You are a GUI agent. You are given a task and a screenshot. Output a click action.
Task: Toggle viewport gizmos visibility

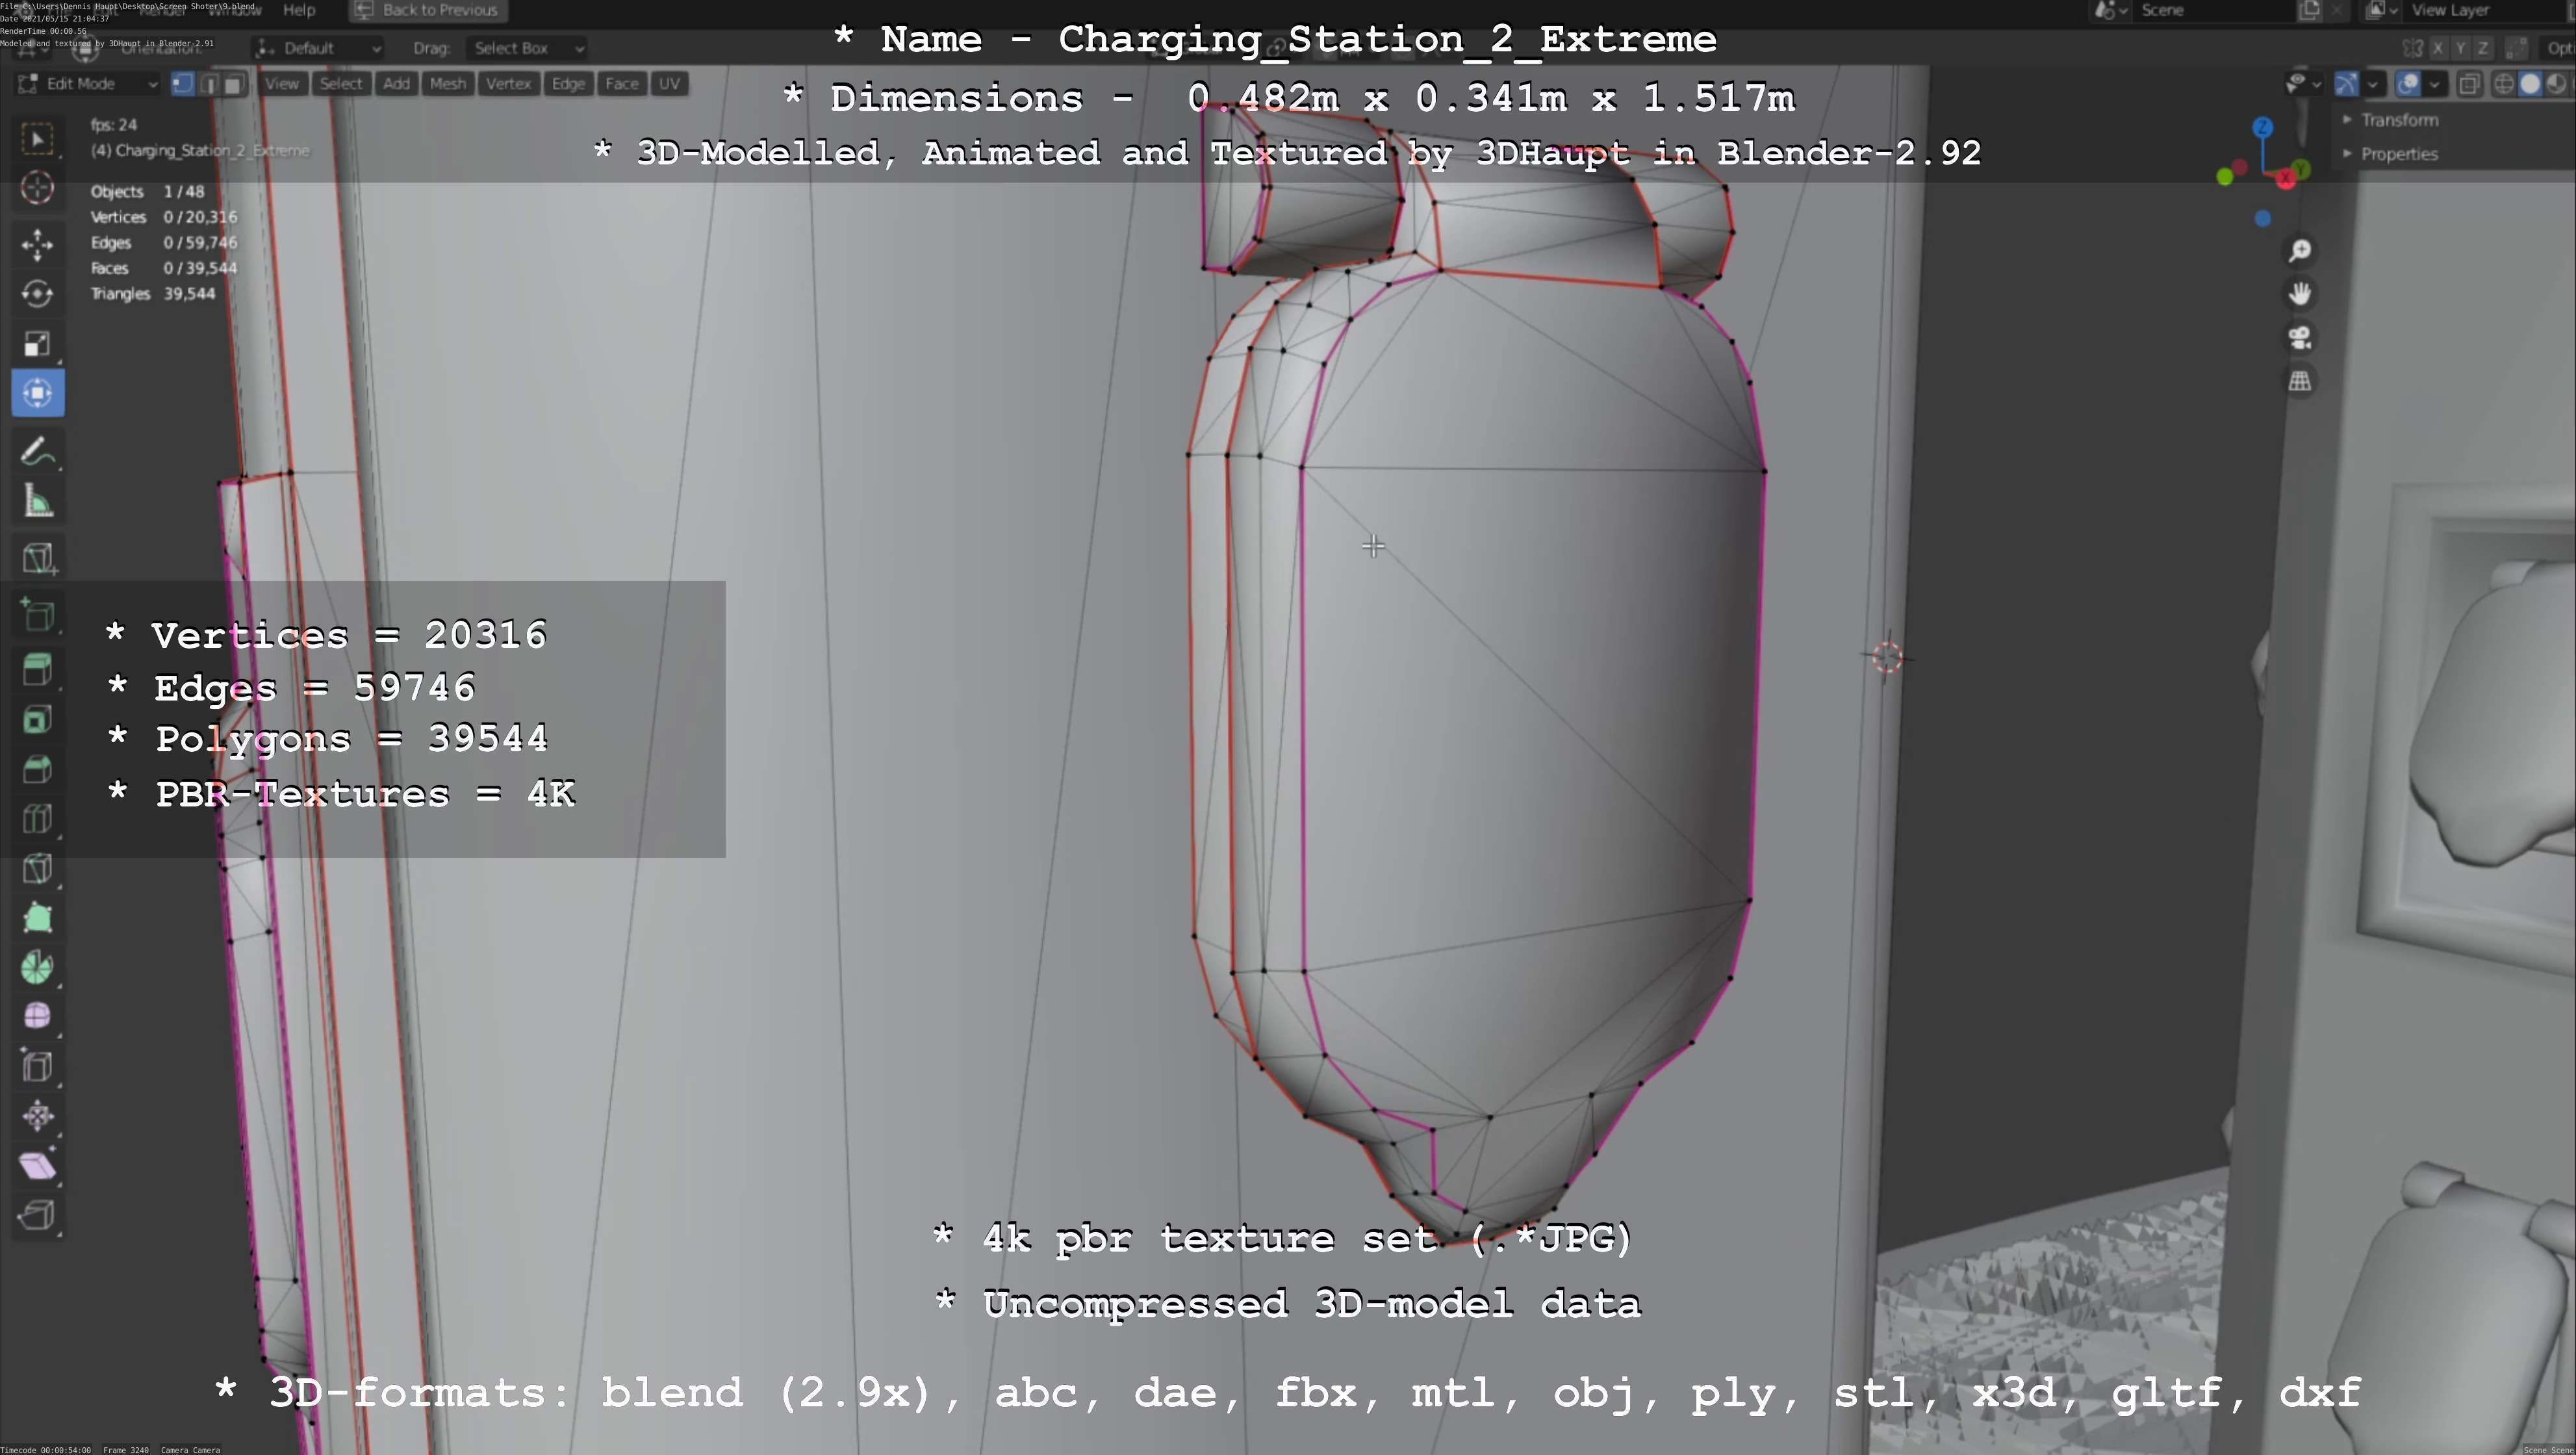(x=2346, y=84)
